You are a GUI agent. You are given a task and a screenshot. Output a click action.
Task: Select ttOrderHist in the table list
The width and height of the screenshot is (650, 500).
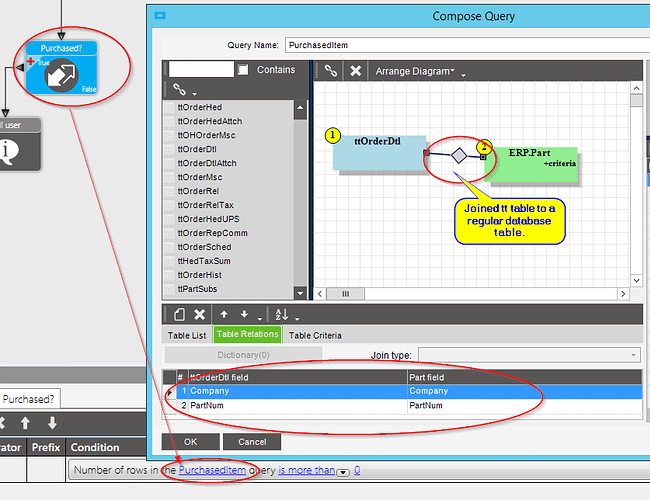pos(199,275)
